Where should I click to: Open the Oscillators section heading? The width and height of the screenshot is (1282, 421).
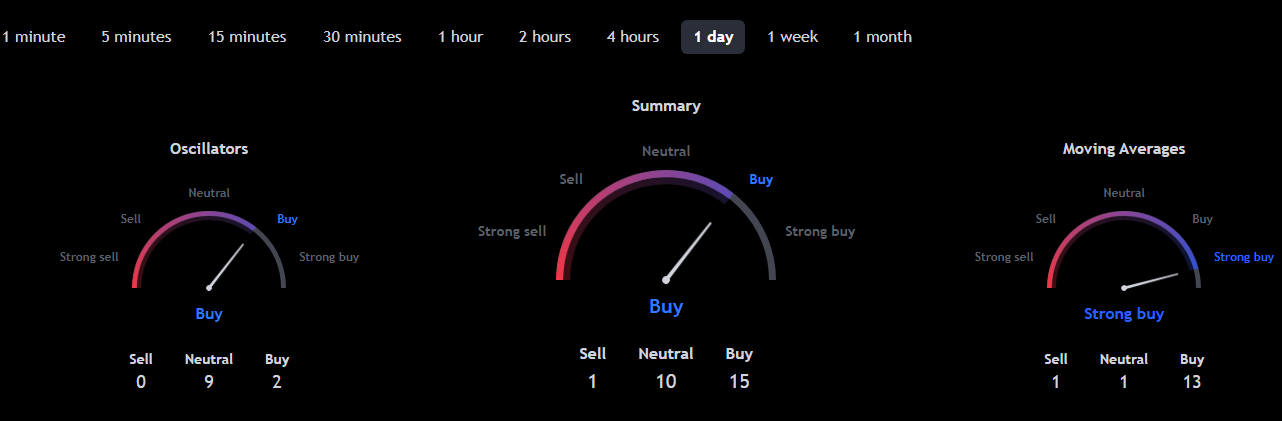[209, 149]
